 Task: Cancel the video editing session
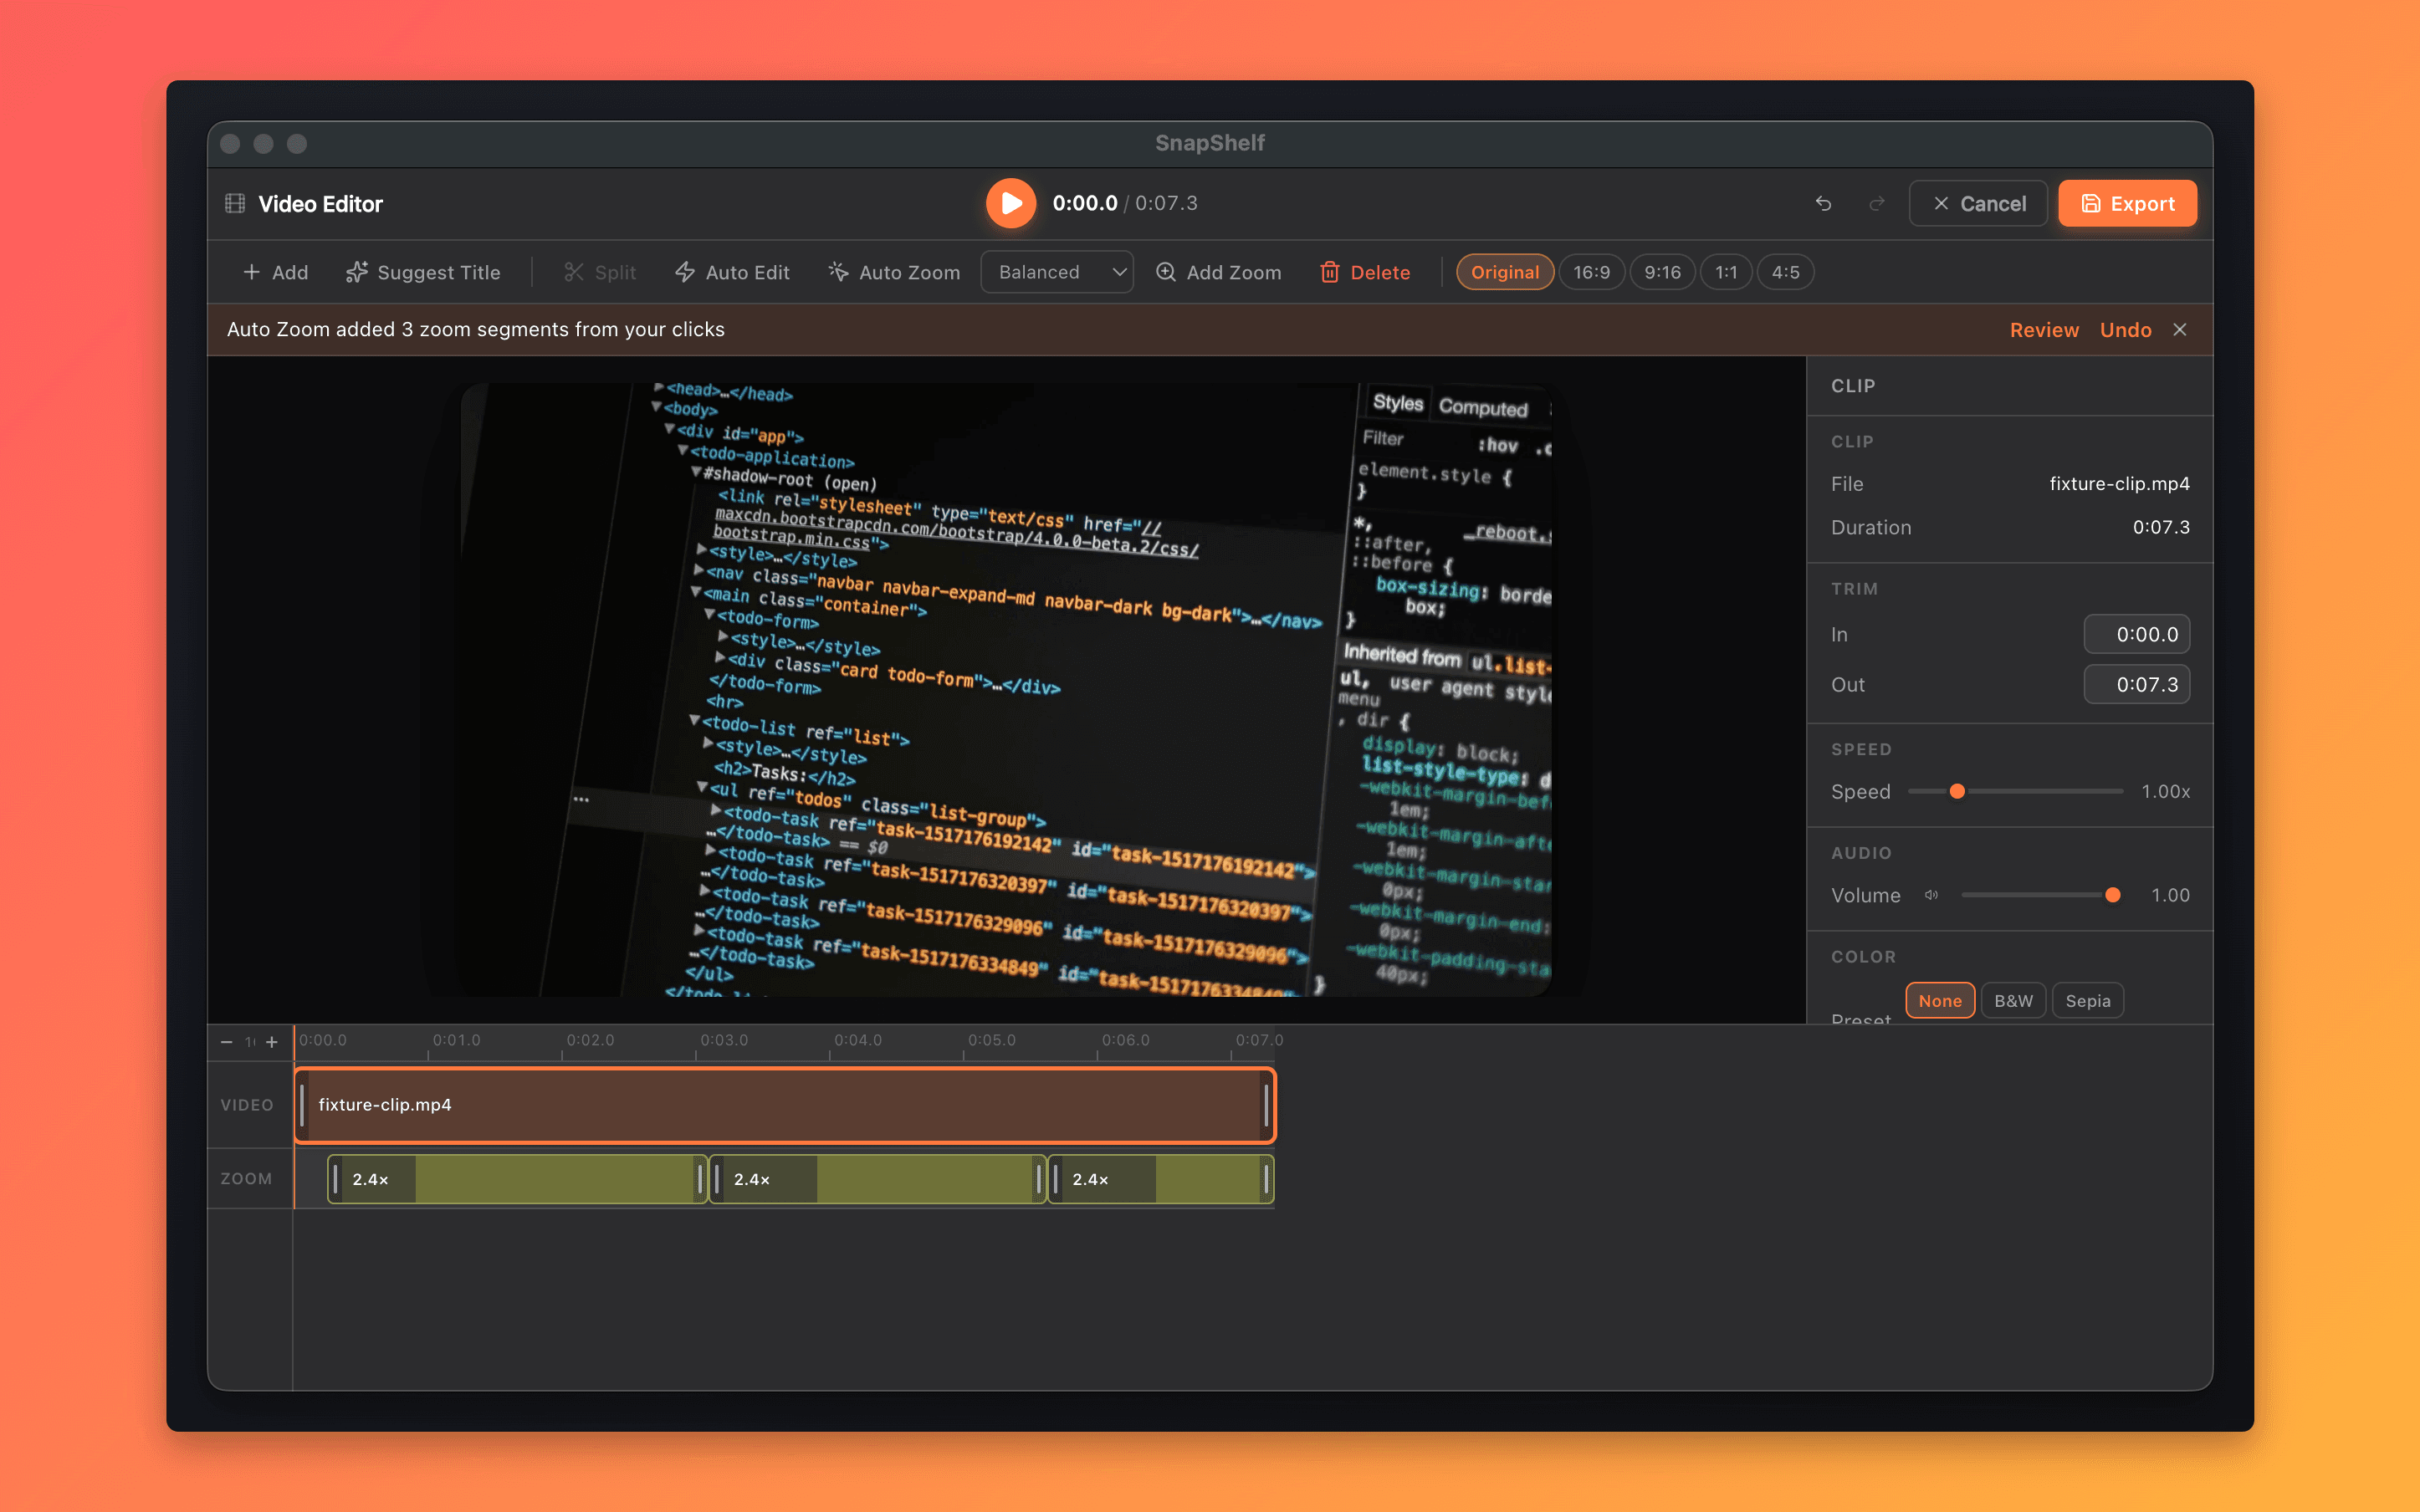click(x=1978, y=203)
